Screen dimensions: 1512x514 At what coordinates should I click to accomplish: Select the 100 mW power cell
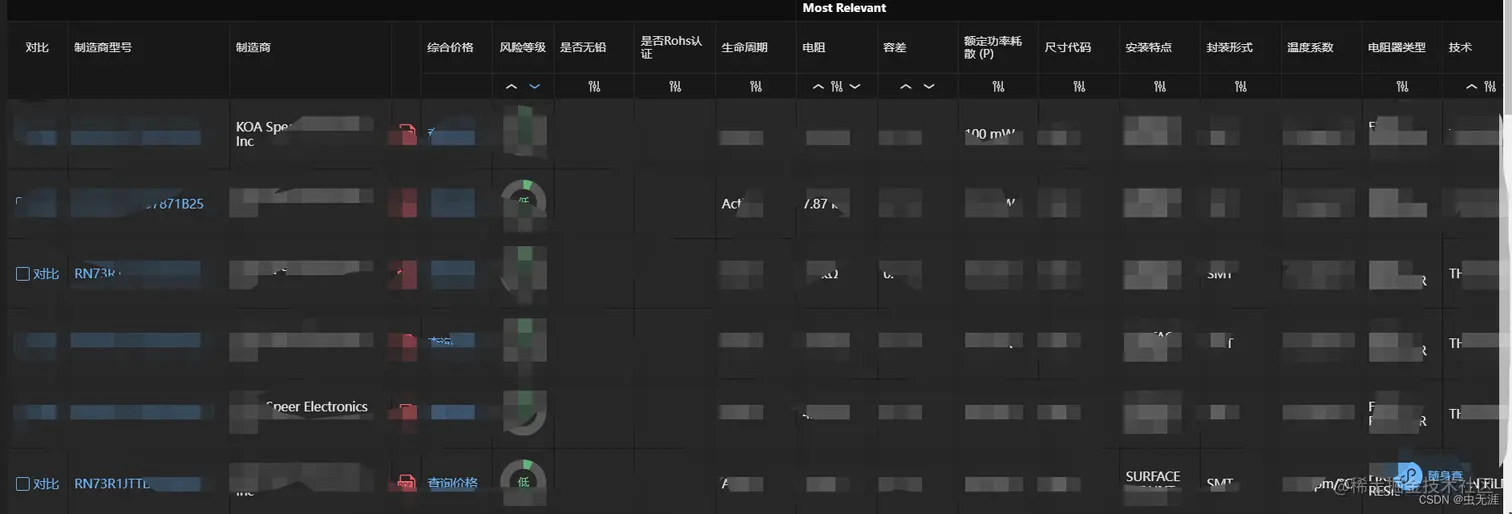(998, 134)
